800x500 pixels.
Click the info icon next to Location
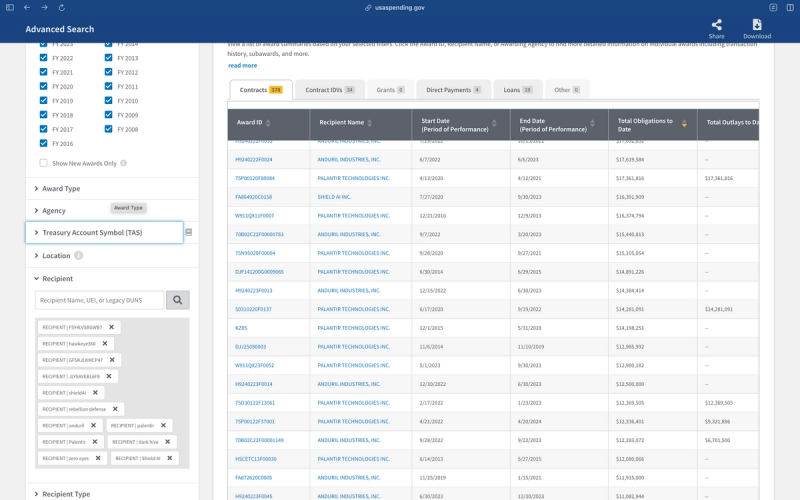79,256
